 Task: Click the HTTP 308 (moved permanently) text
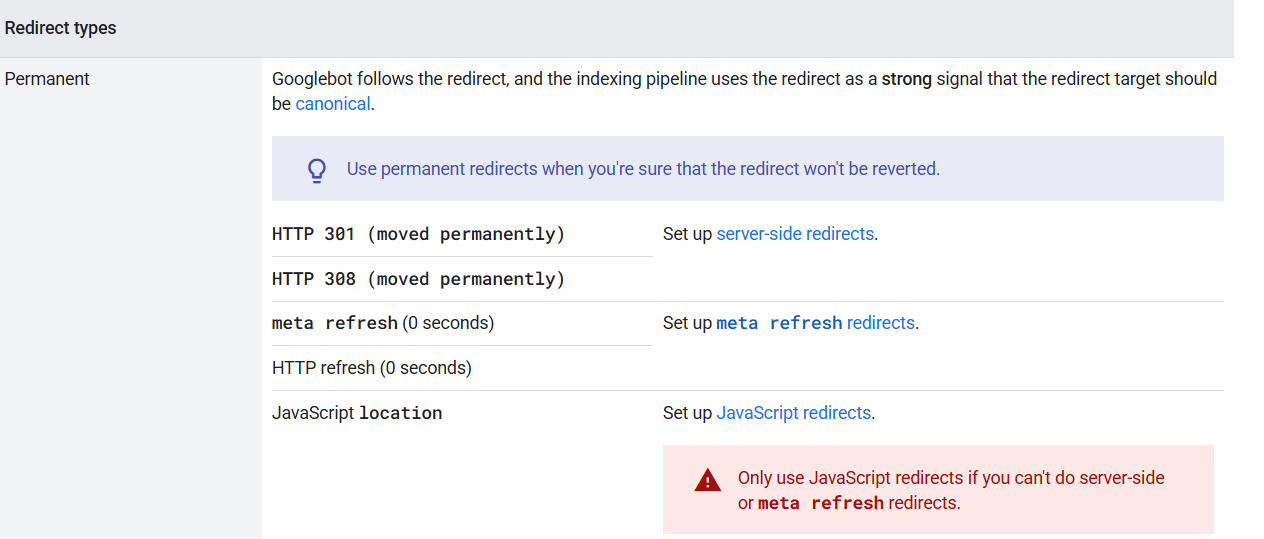tap(418, 279)
